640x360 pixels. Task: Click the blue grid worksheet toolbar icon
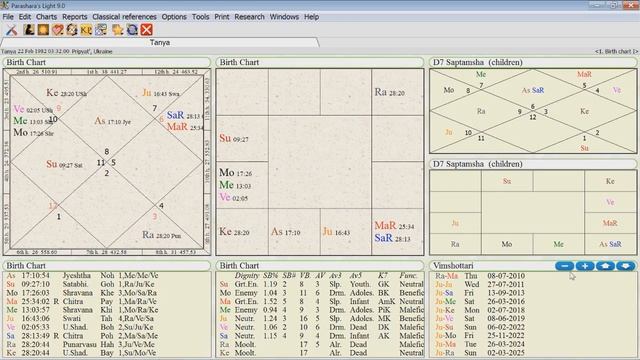point(101,30)
